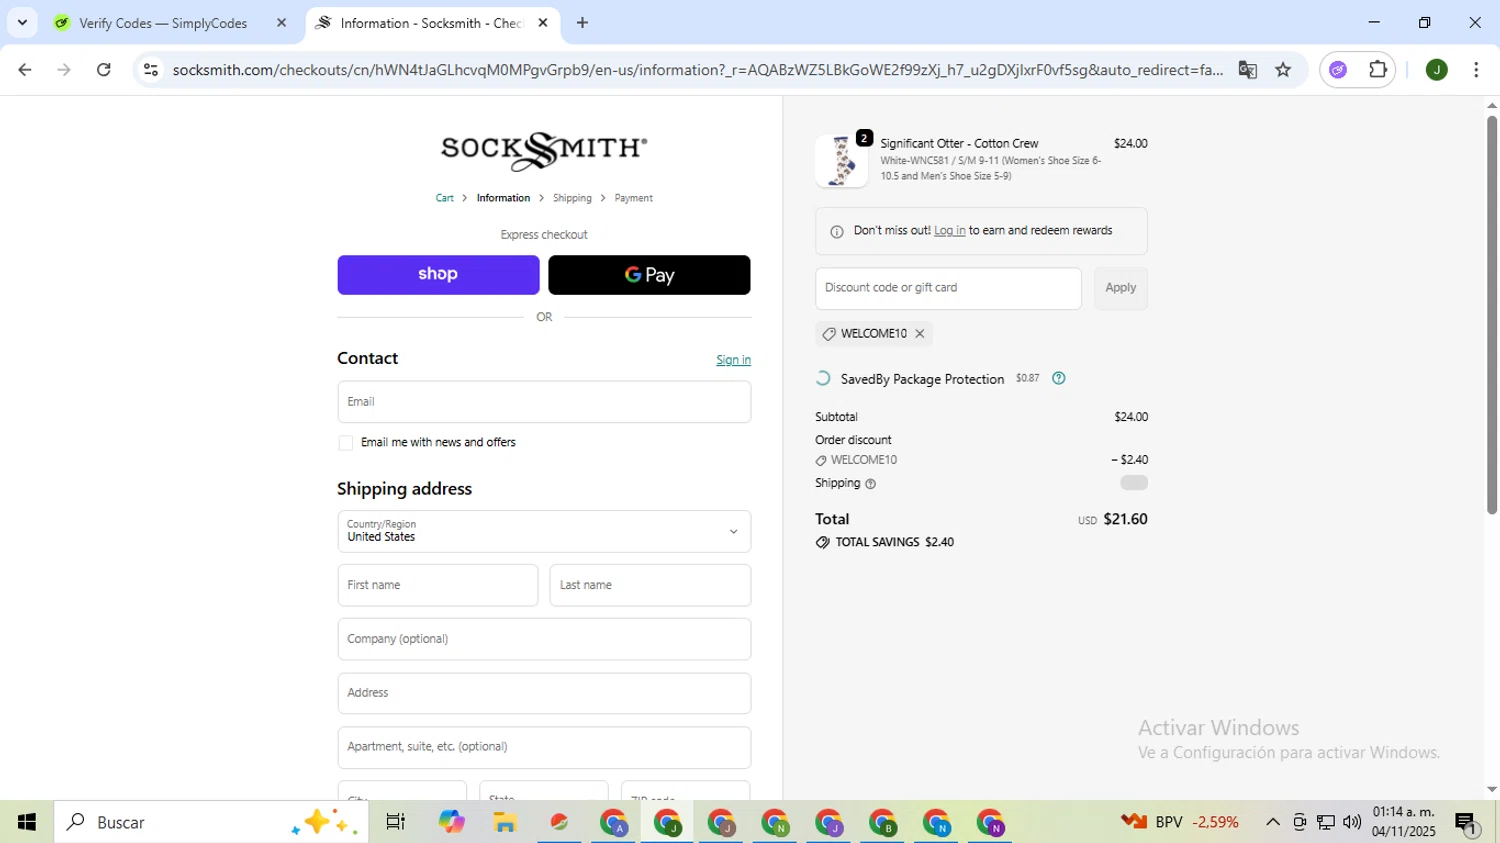
Task: Click the Sign in link
Action: [x=733, y=360]
